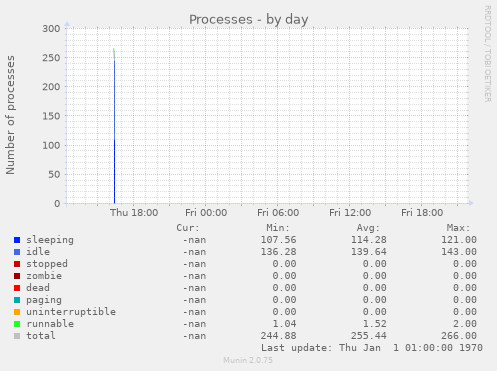Image resolution: width=497 pixels, height=371 pixels.
Task: Click the 'Thu 18:00' x-axis label
Action: 134,213
